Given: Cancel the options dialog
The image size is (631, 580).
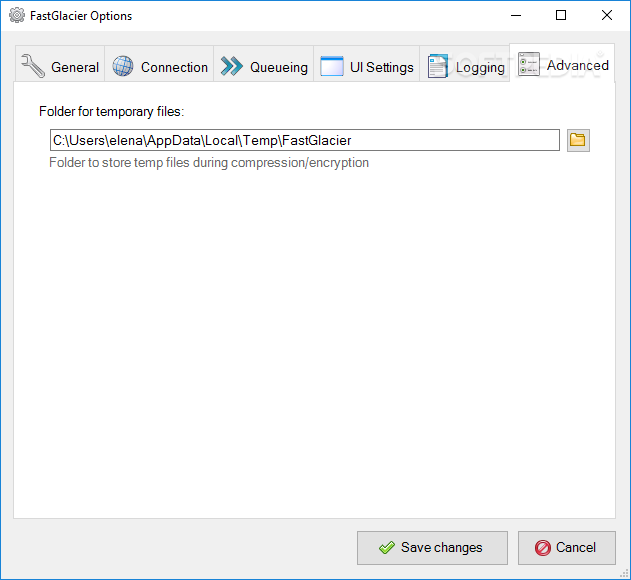Looking at the screenshot, I should (567, 547).
